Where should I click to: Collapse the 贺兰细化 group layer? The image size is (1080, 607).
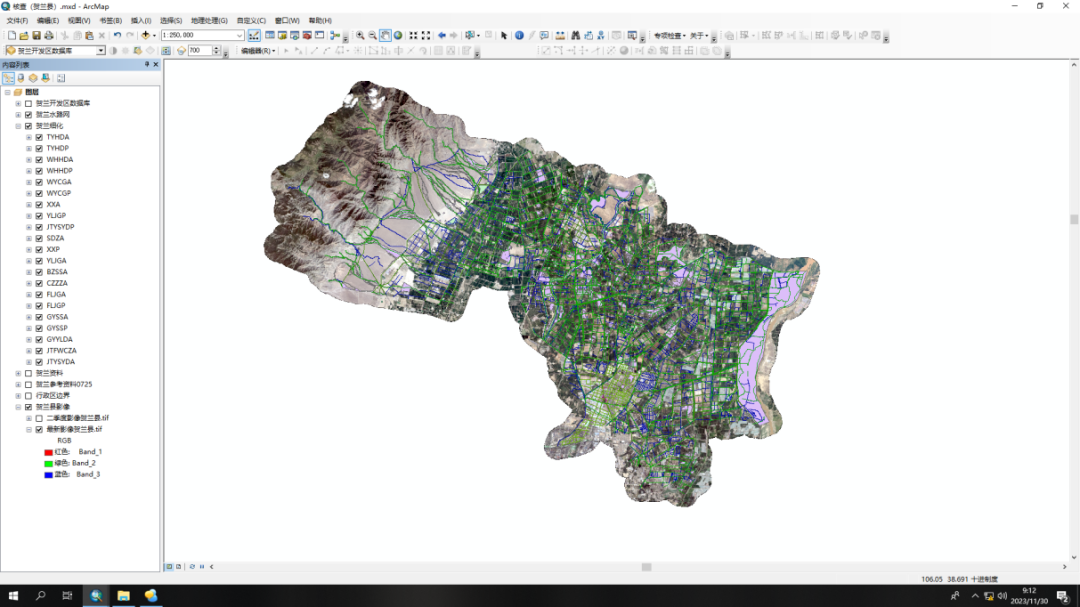tap(18, 126)
